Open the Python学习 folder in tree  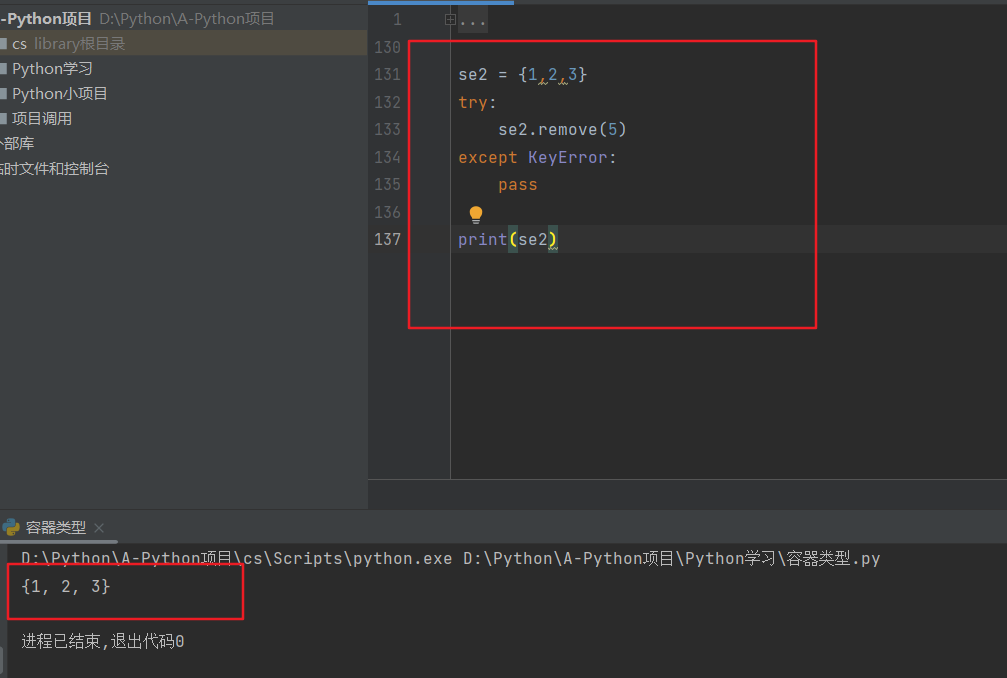[52, 69]
